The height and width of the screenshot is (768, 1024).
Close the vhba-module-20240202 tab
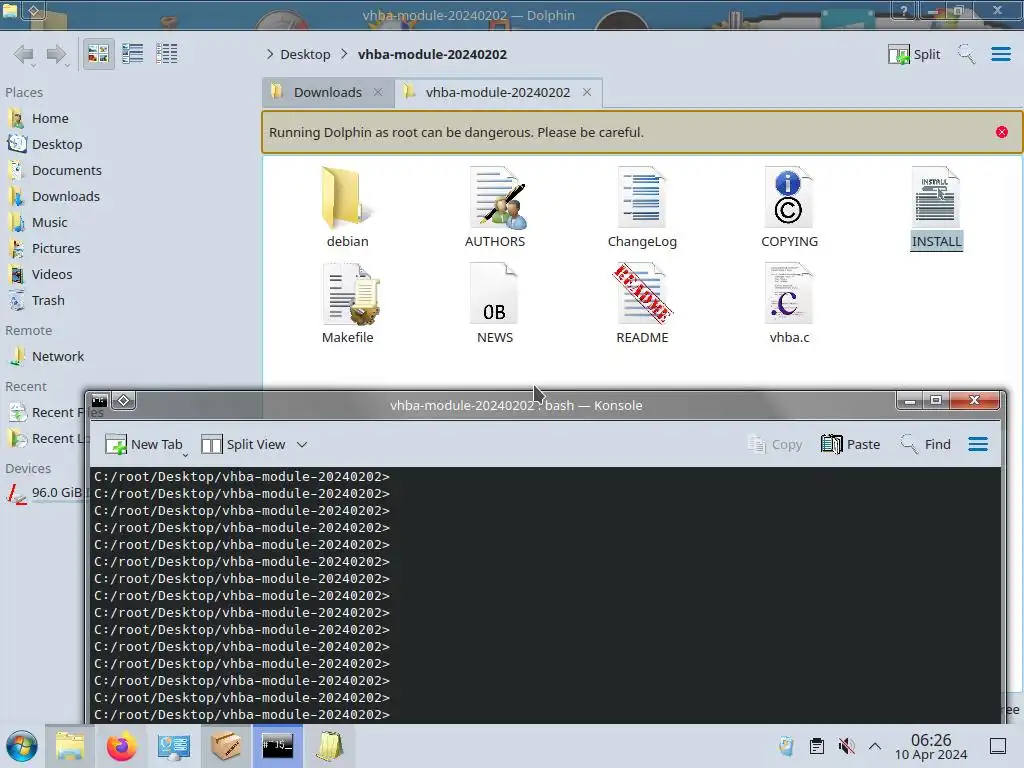(587, 92)
